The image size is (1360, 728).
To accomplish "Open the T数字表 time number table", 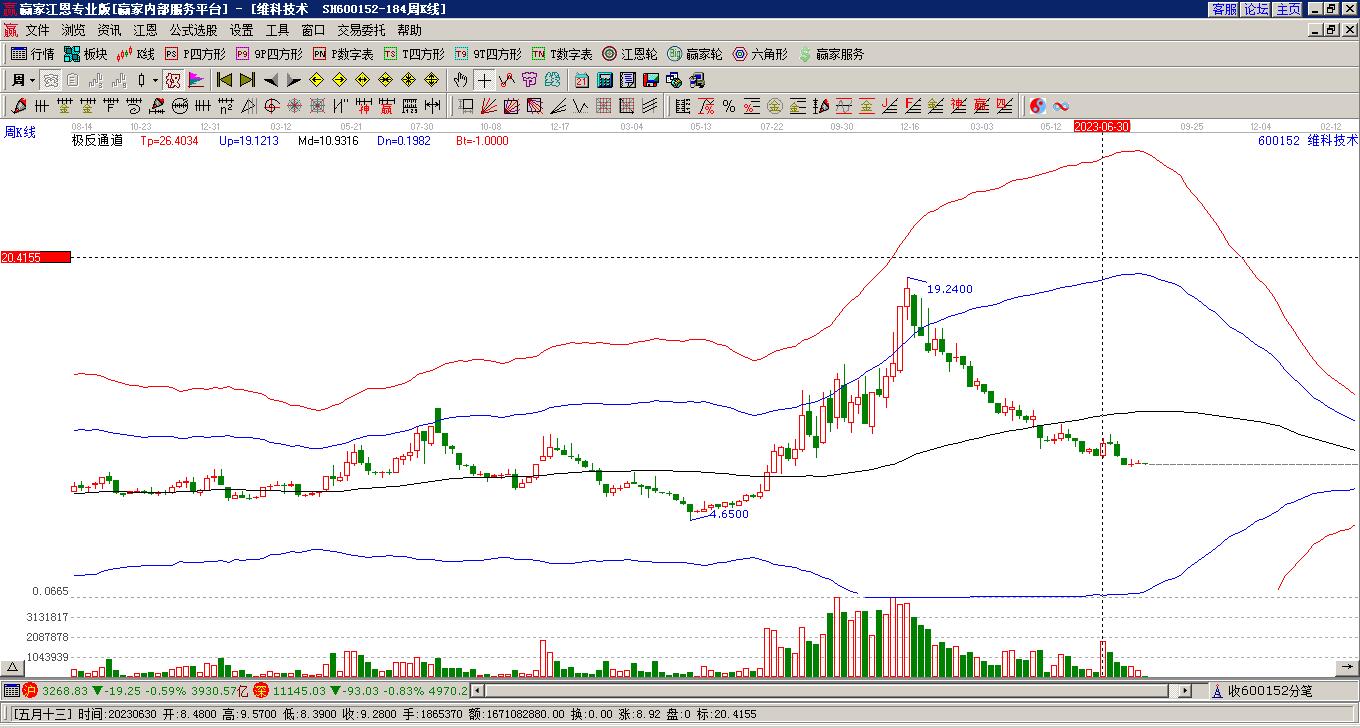I will coord(562,54).
